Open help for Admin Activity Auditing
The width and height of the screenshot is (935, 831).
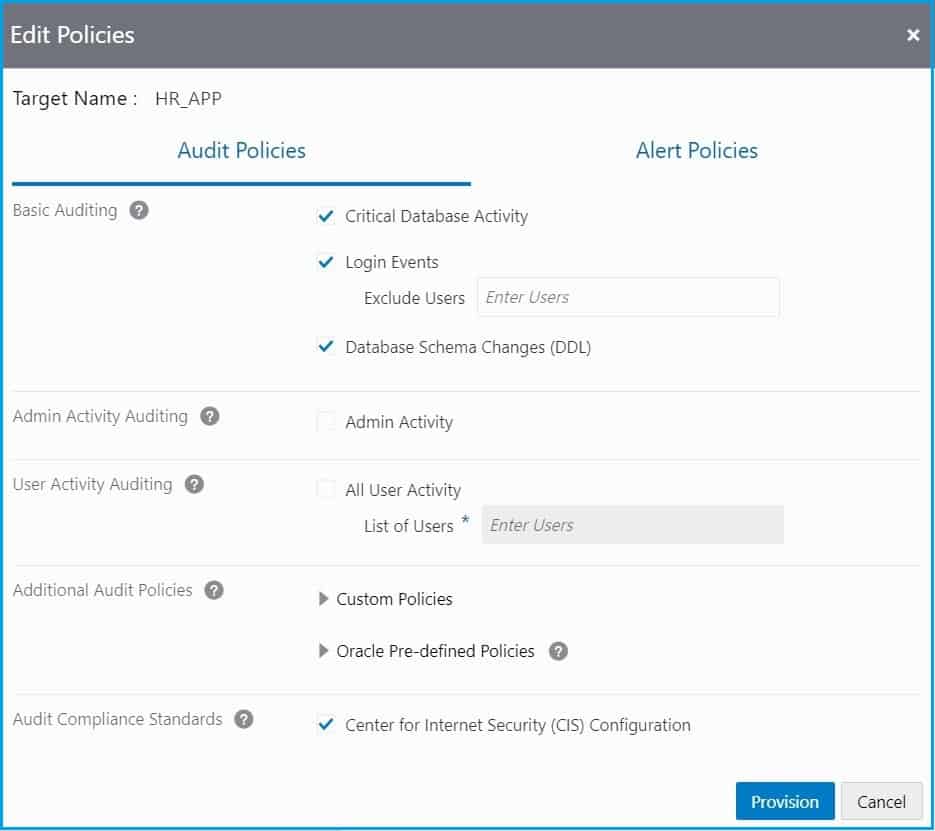click(209, 416)
